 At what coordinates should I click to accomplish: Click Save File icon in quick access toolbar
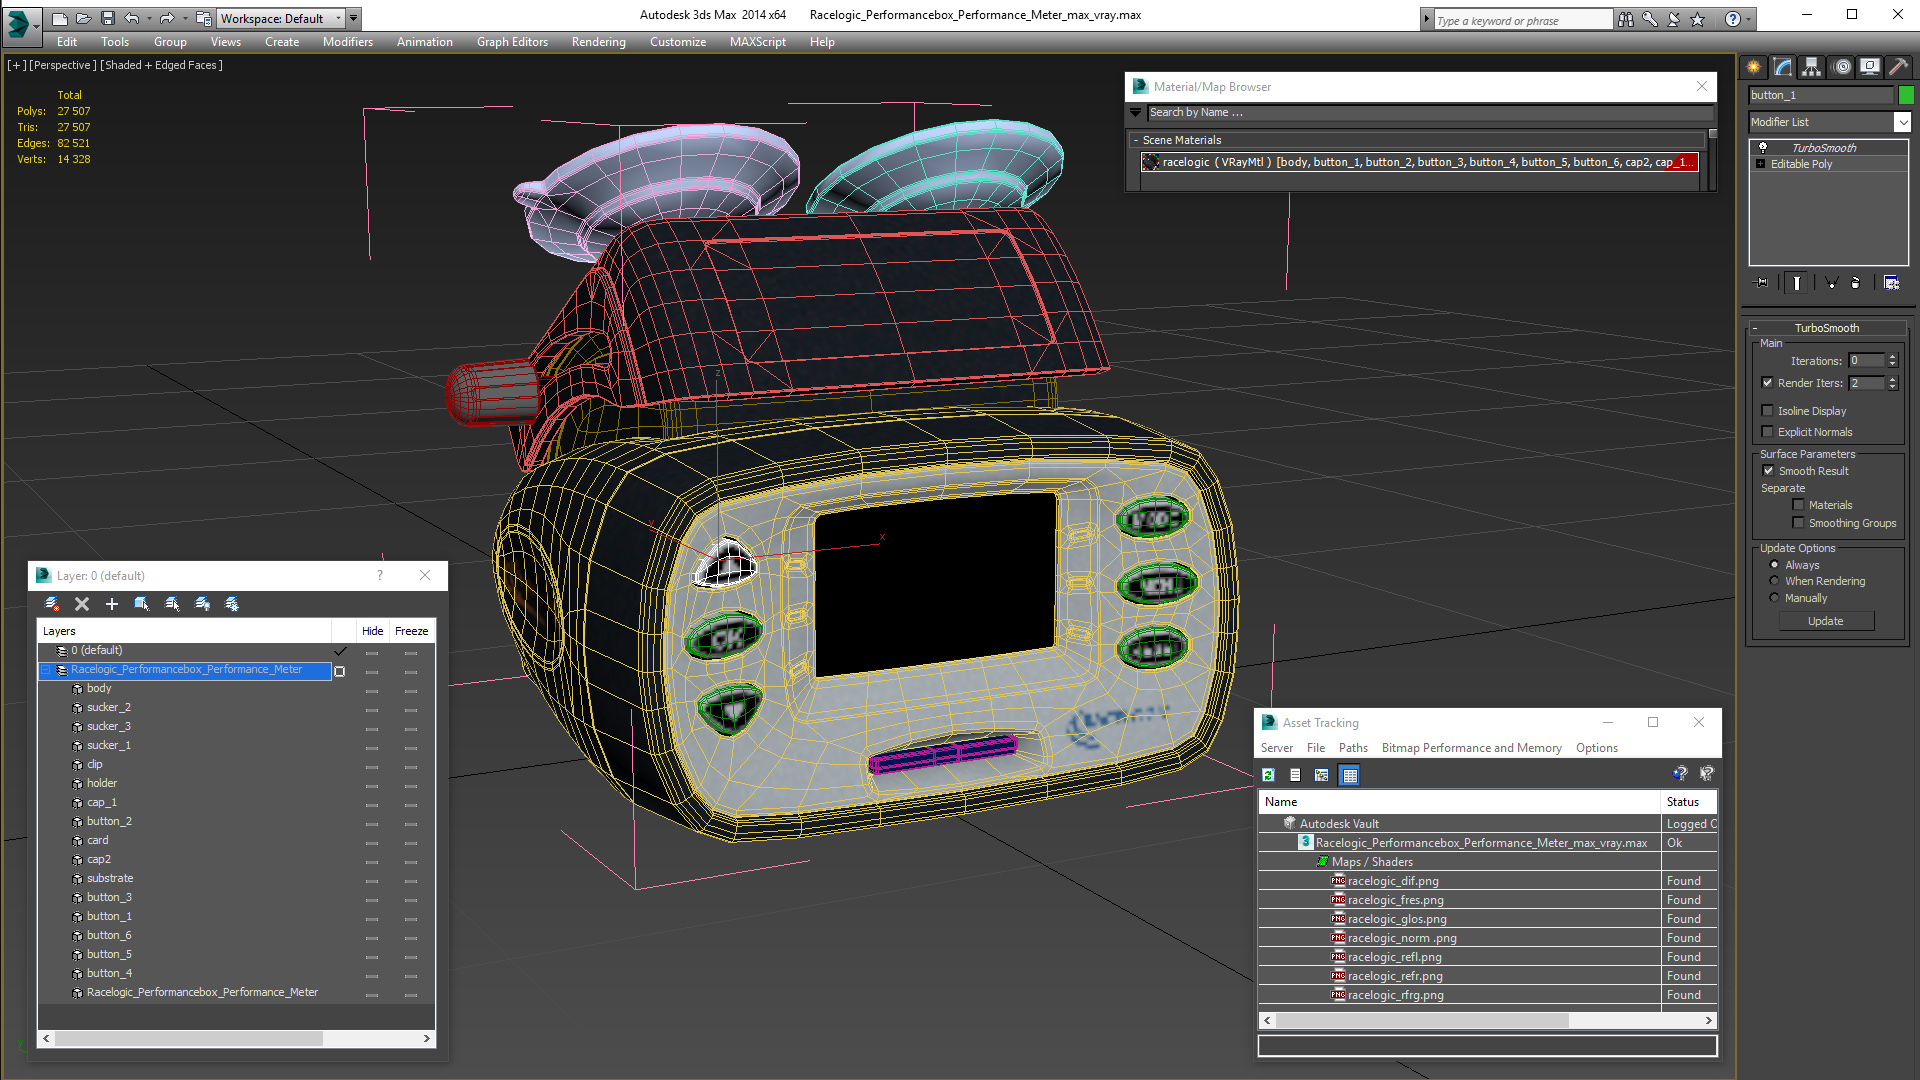(108, 18)
